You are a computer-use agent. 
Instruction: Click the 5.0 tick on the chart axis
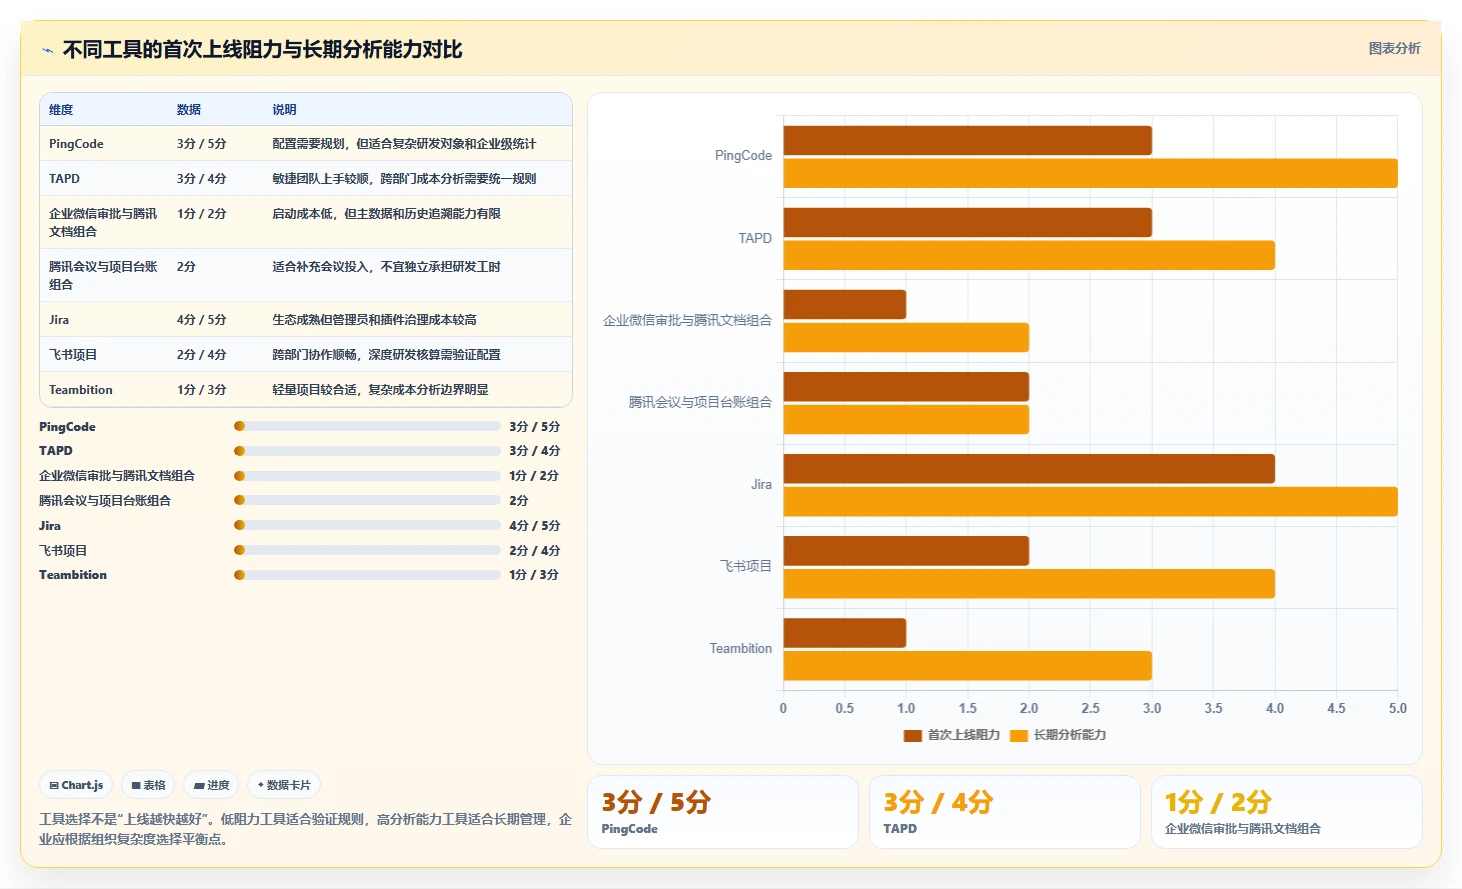coord(1397,708)
